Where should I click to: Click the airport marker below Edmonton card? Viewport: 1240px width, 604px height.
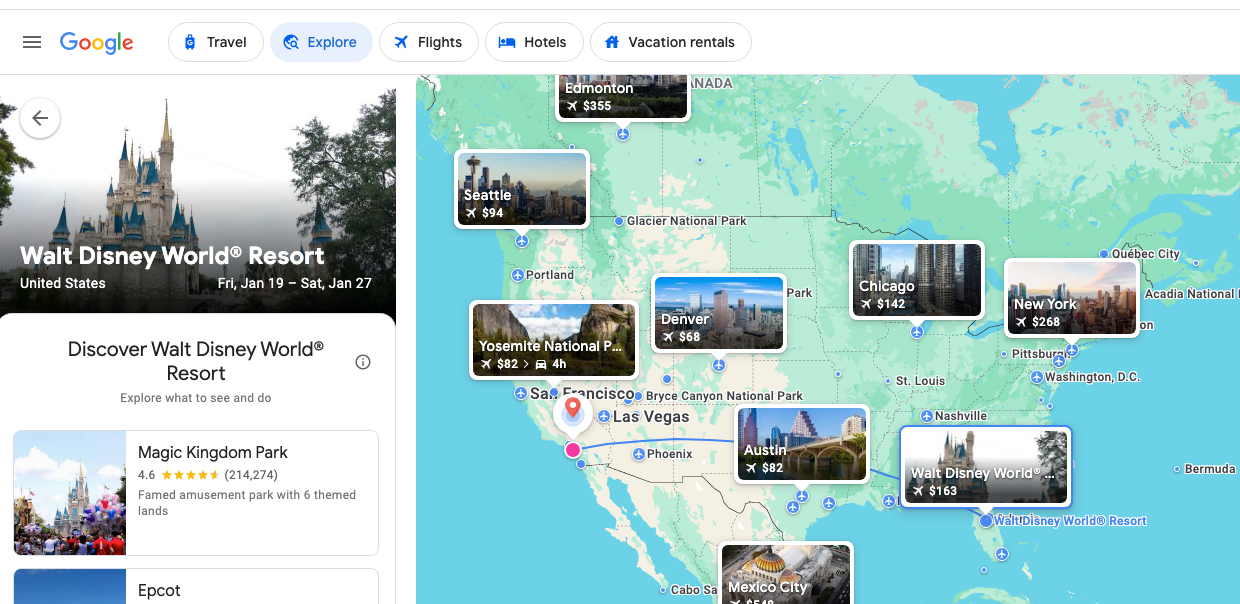pos(623,134)
